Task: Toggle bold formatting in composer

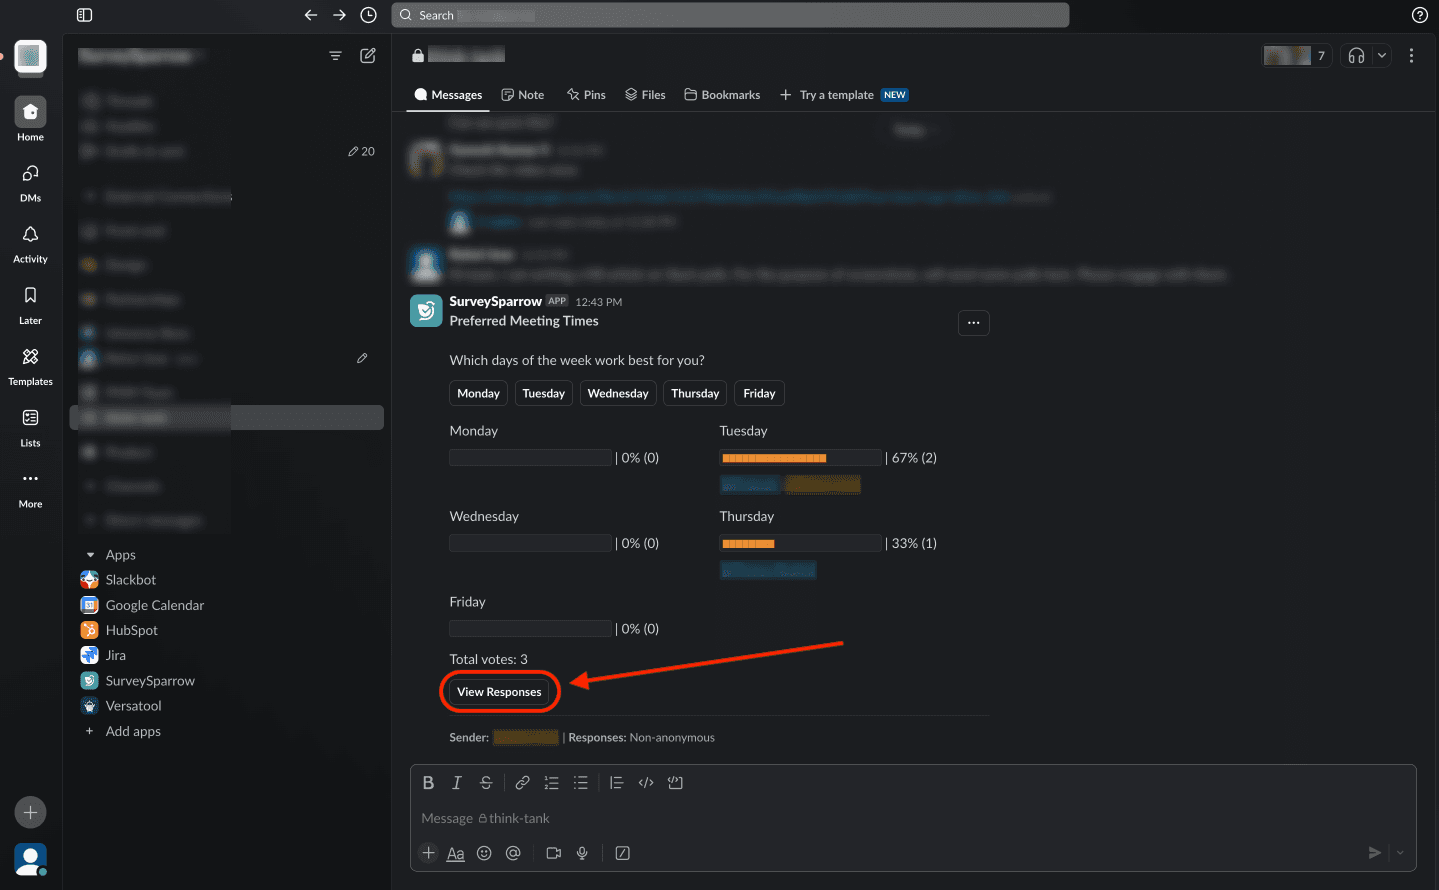Action: point(428,783)
